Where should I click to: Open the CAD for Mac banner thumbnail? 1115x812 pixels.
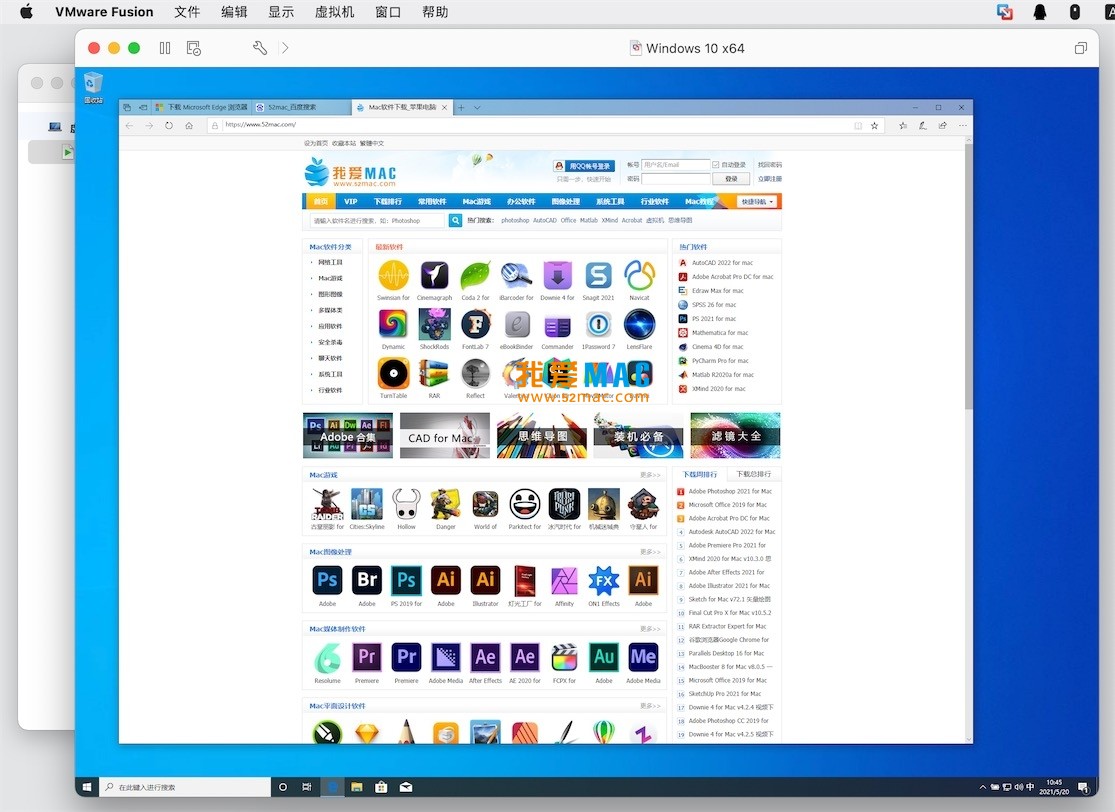444,435
